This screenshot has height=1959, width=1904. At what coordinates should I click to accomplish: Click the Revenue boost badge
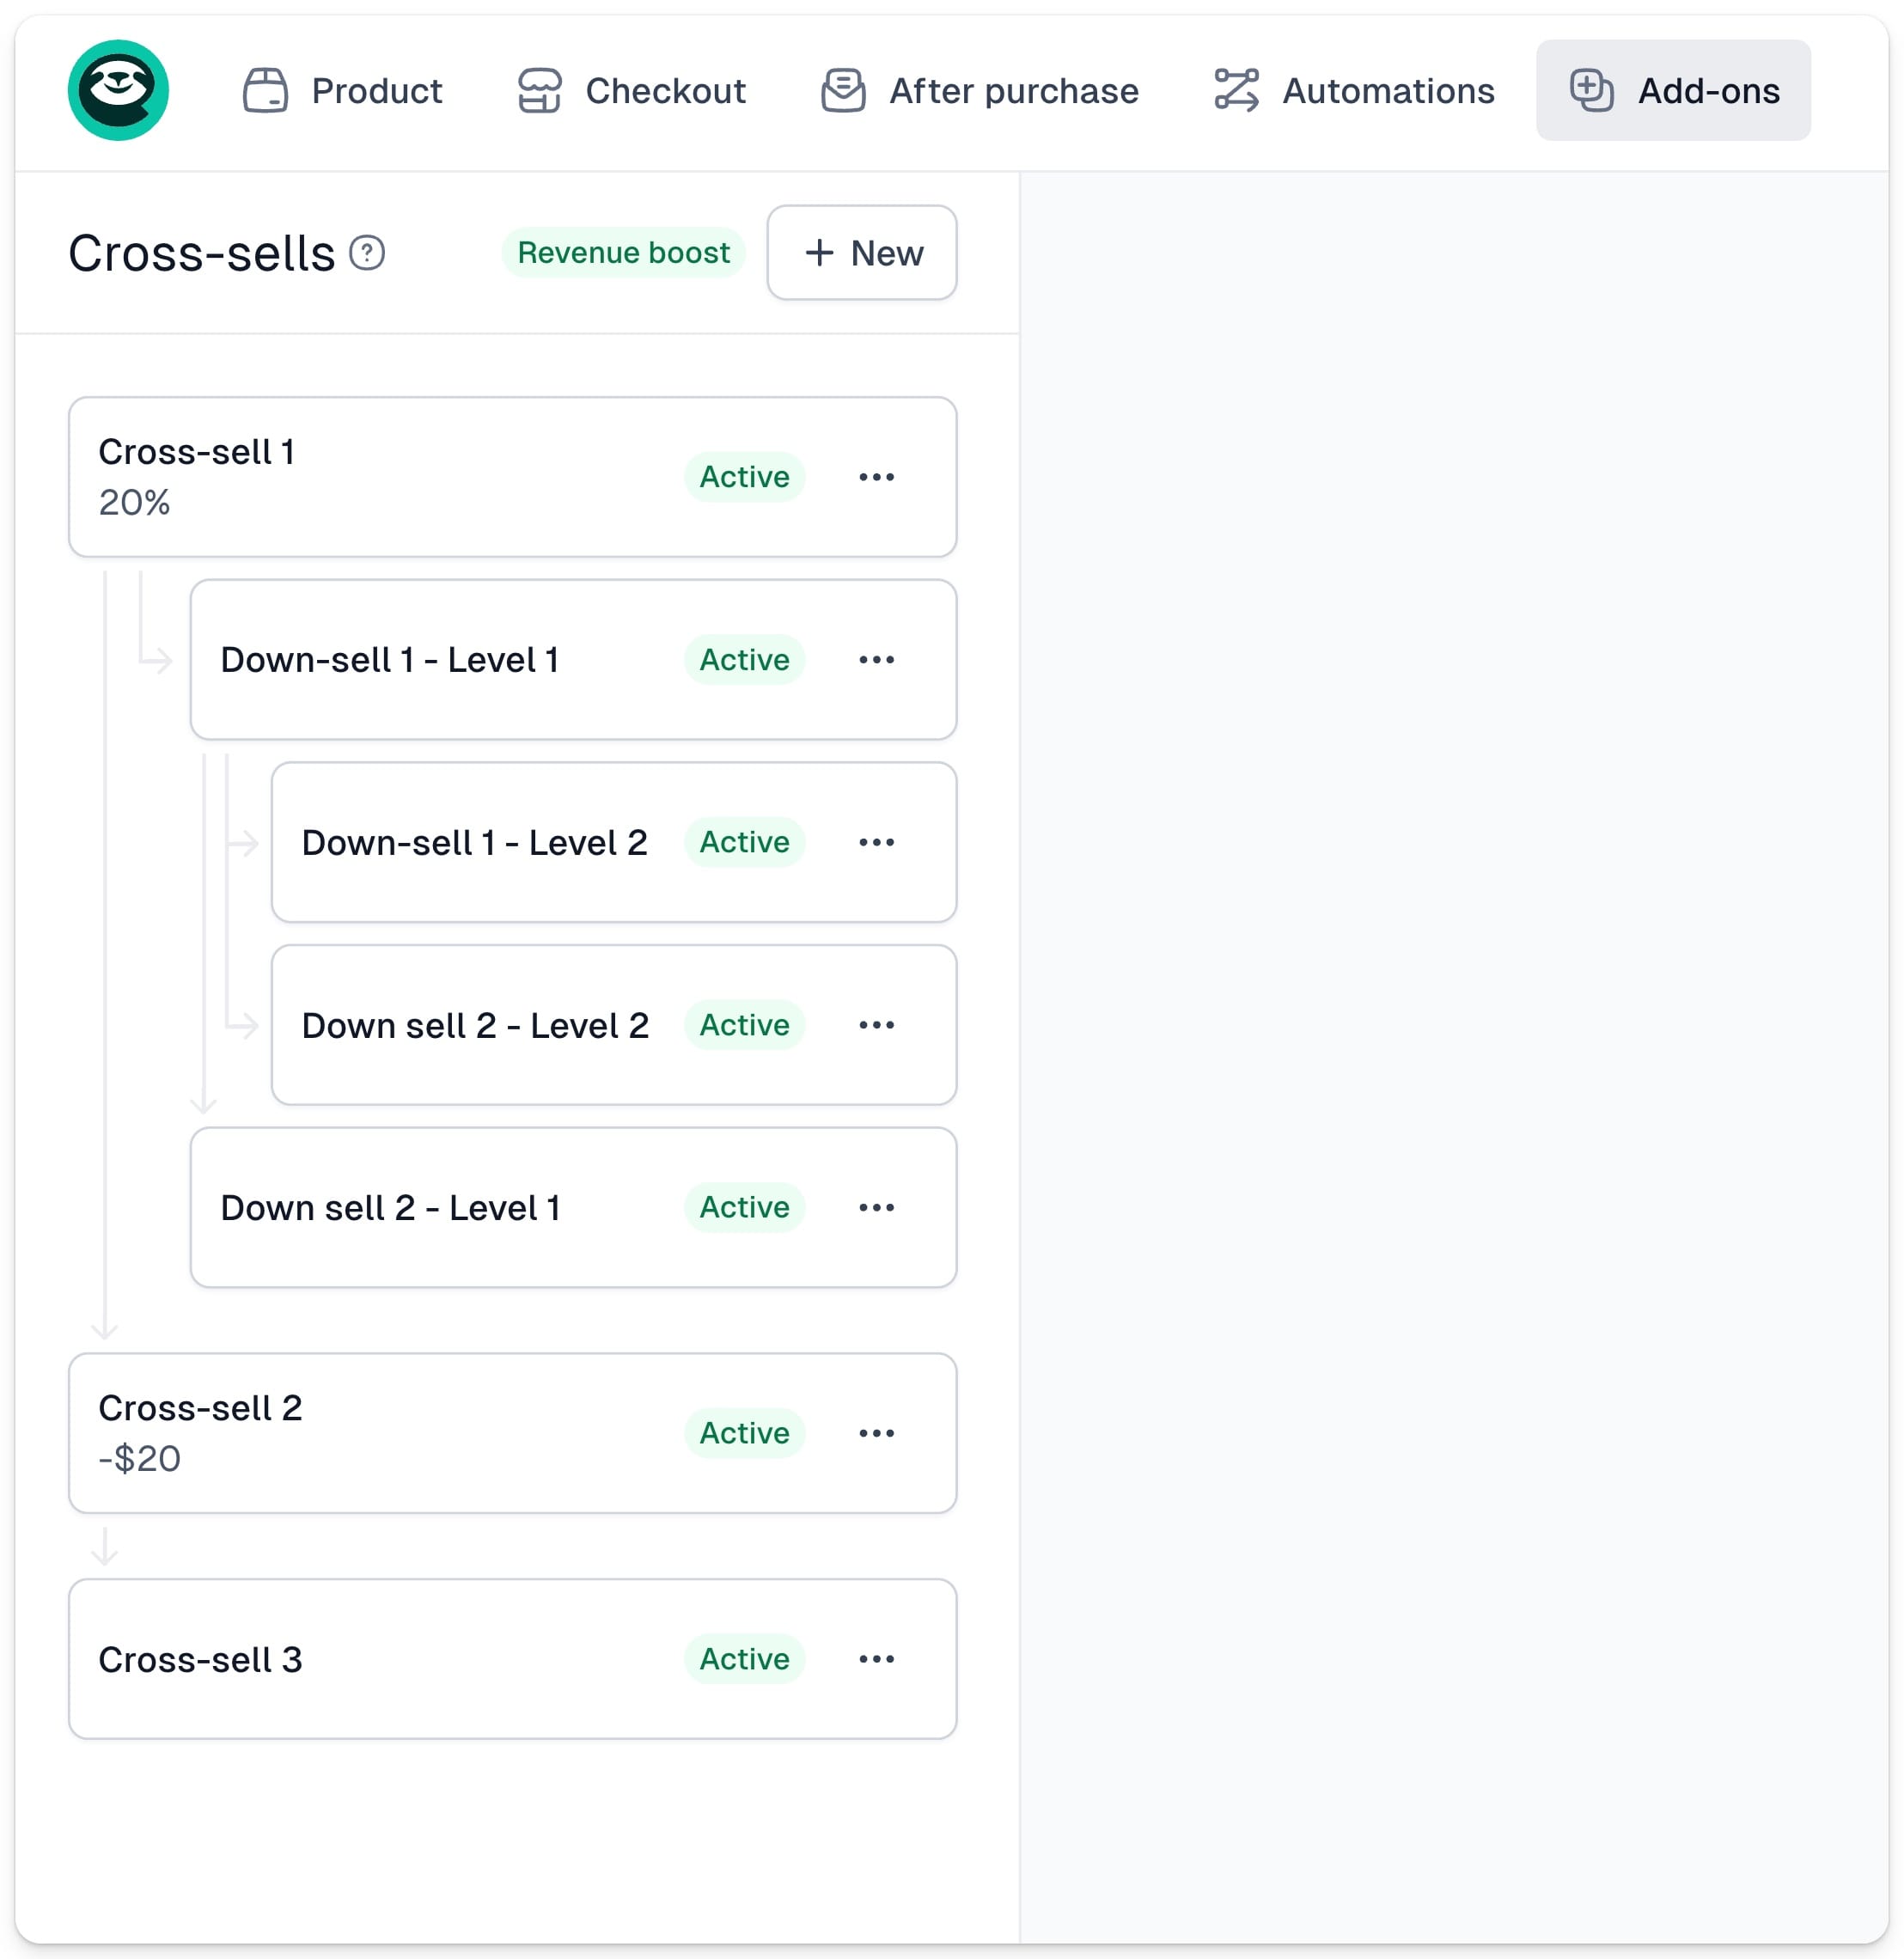tap(623, 253)
